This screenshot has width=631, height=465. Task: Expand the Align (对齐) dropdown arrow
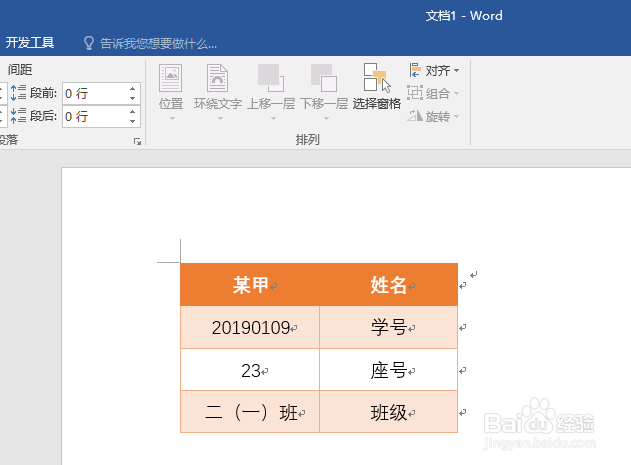click(x=456, y=71)
